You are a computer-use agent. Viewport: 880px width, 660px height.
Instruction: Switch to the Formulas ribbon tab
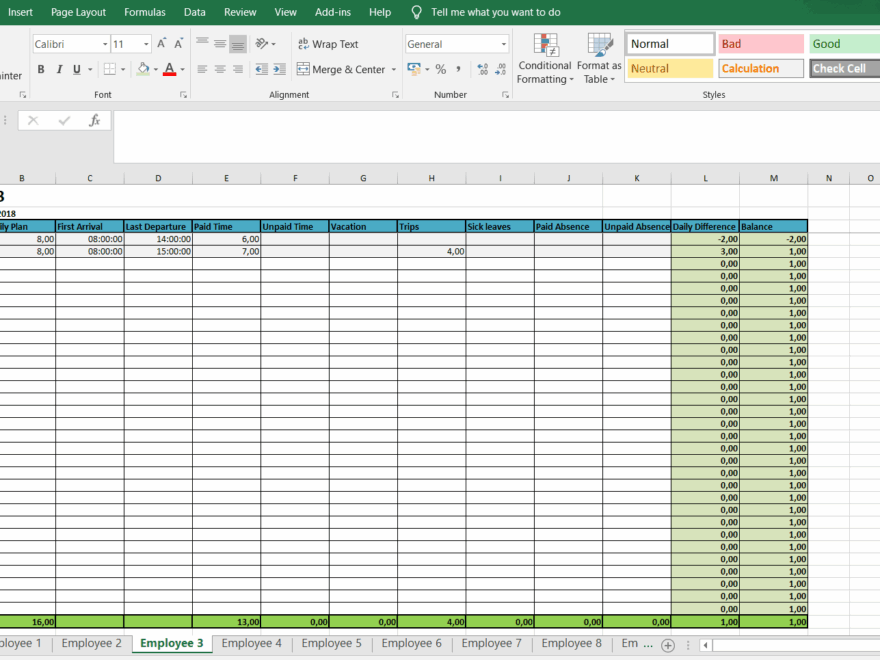tap(144, 12)
